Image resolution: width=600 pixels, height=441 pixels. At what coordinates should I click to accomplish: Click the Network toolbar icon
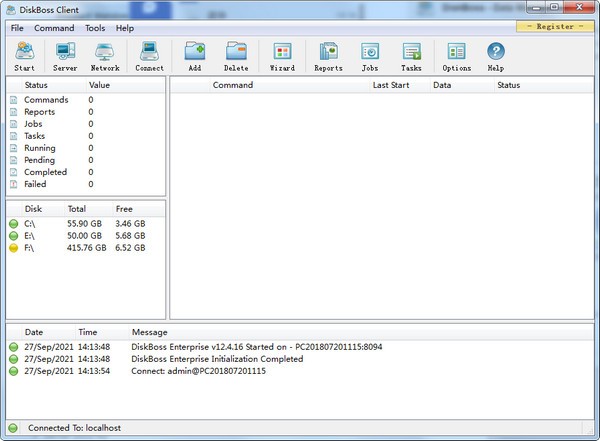(x=105, y=56)
